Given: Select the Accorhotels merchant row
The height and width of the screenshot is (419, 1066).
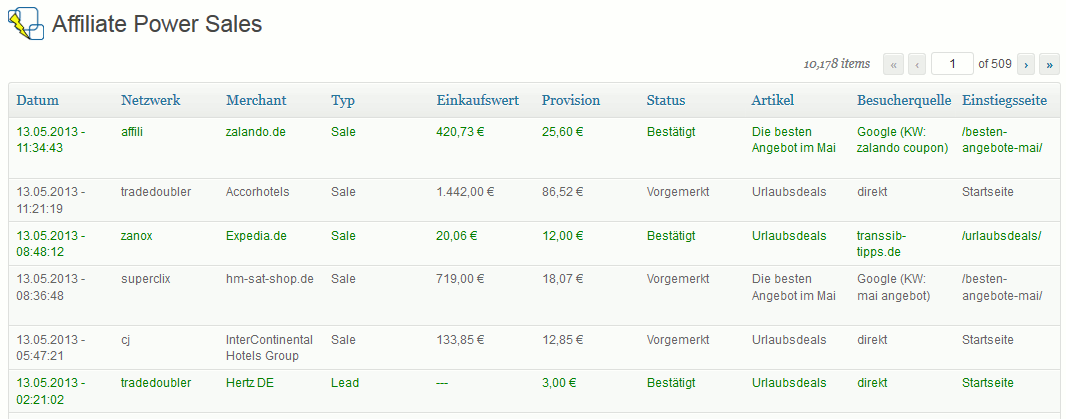Looking at the screenshot, I should 533,199.
